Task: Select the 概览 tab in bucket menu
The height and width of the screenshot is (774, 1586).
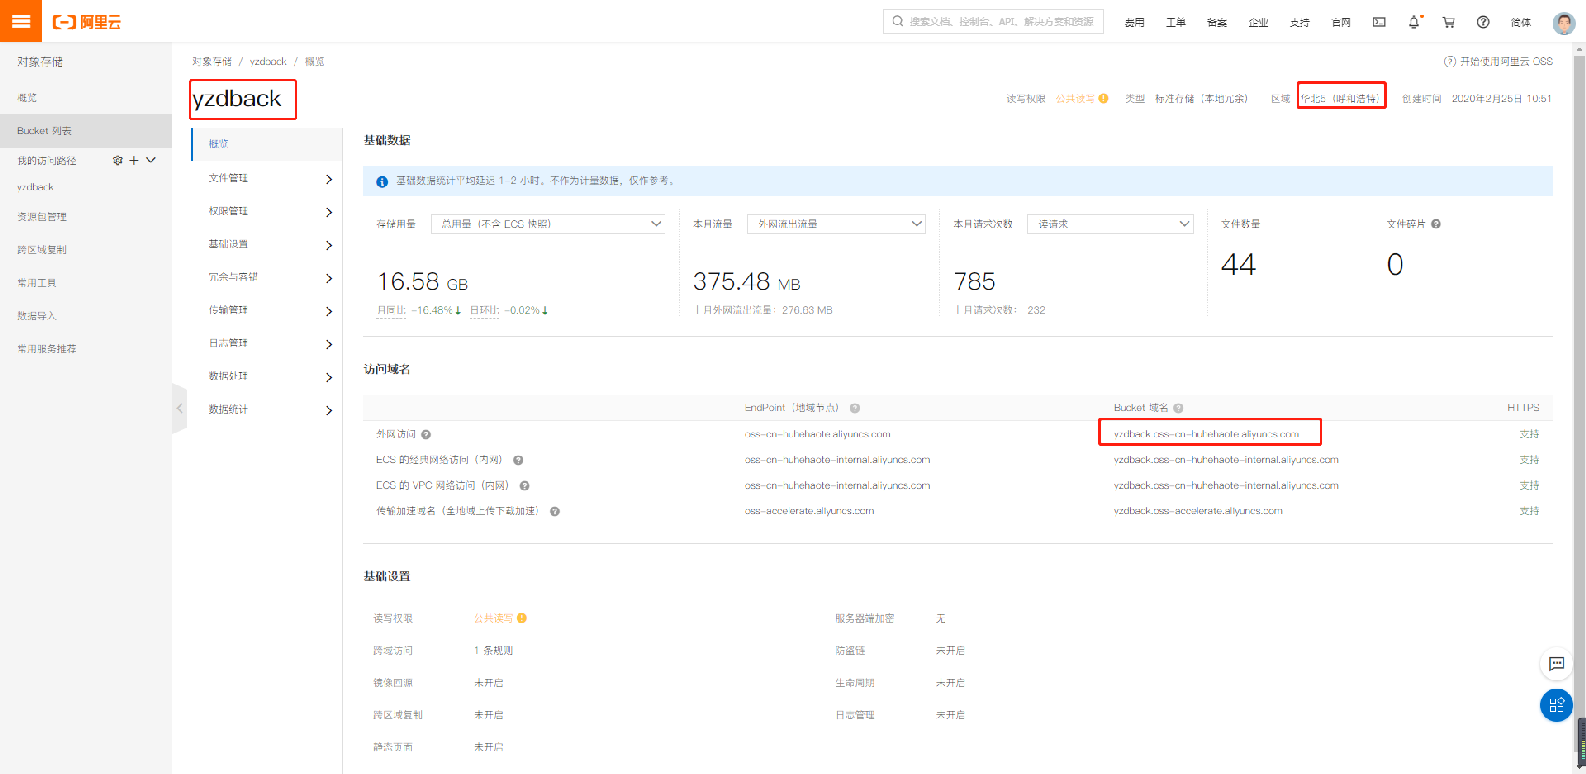Action: [267, 144]
